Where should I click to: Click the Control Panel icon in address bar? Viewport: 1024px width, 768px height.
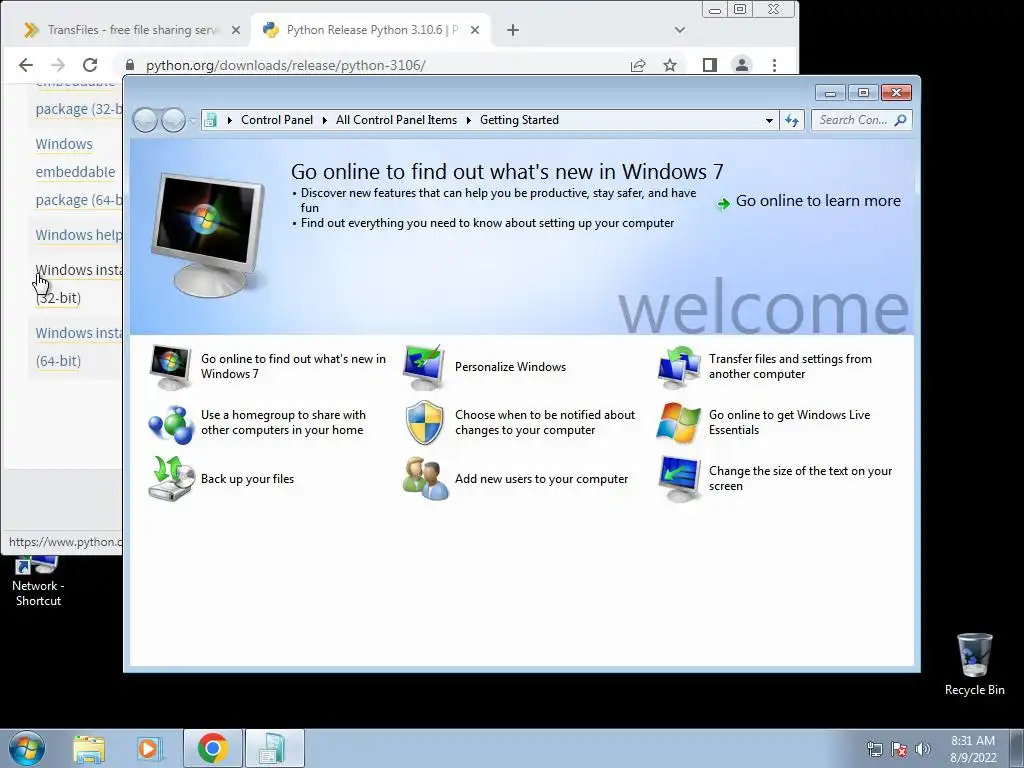pos(210,120)
